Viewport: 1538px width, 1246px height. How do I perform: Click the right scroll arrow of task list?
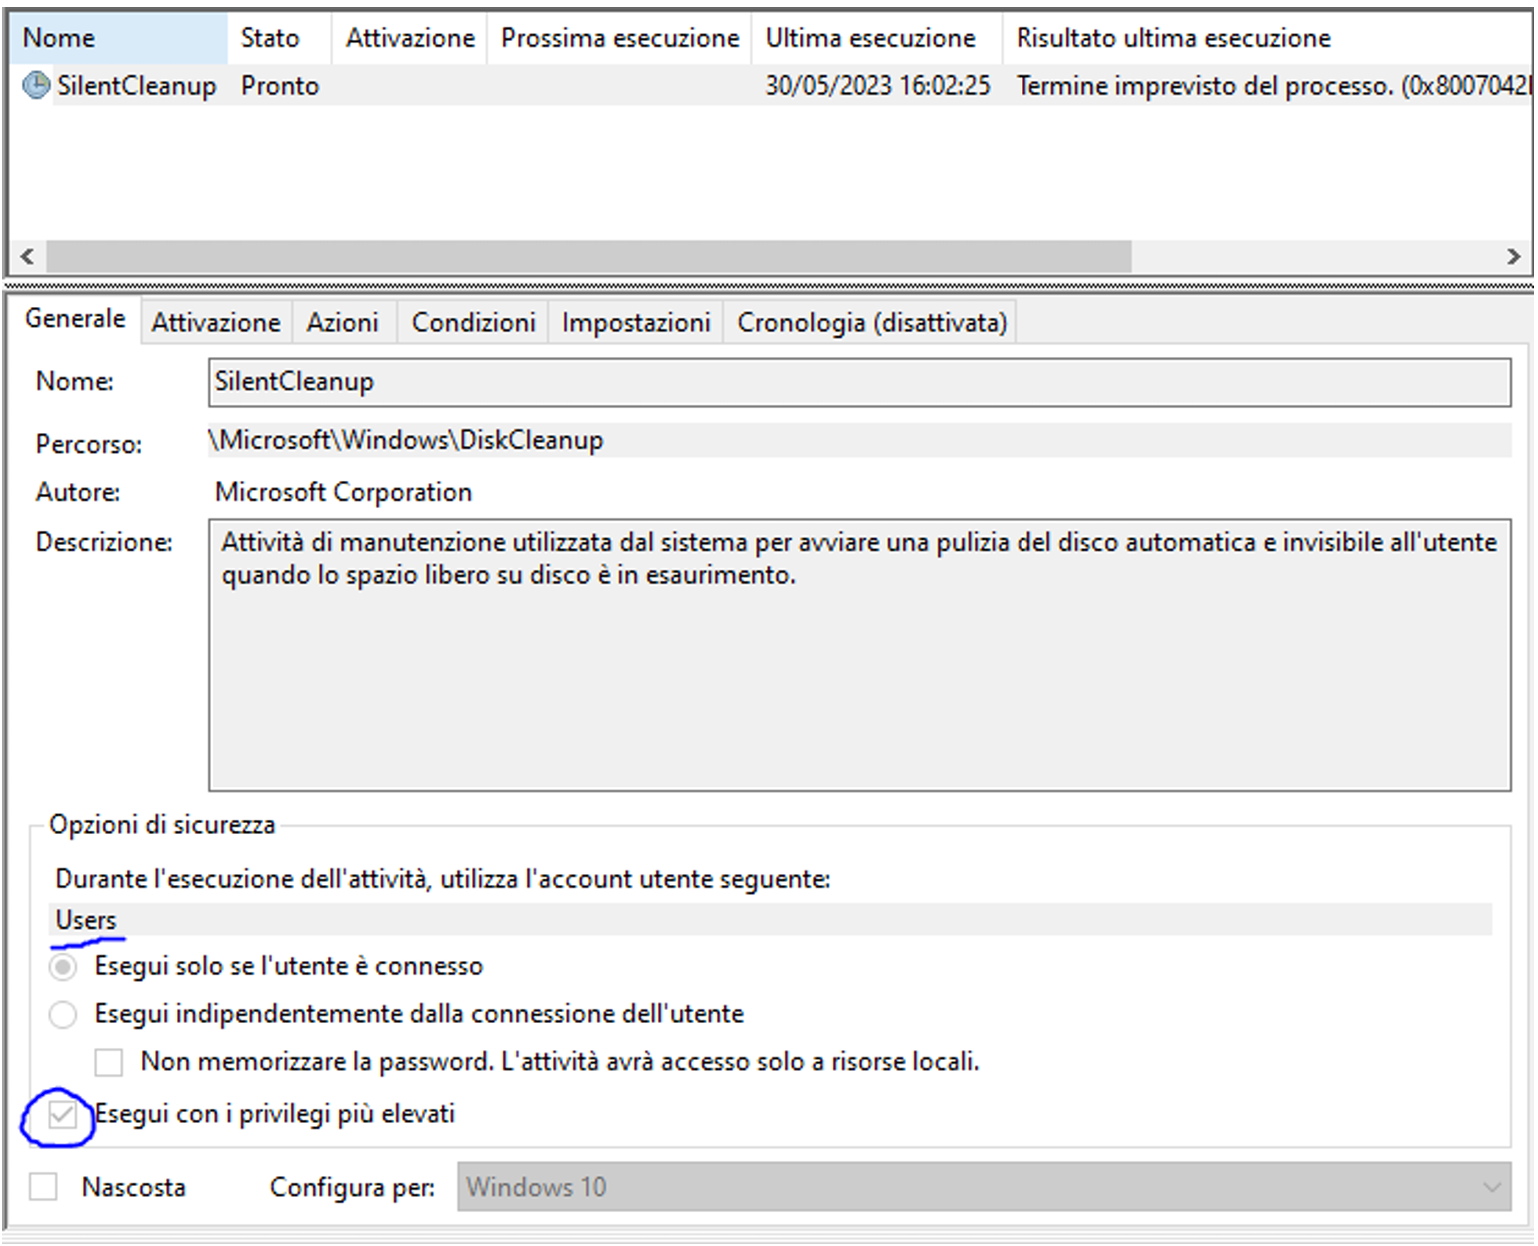pos(1513,256)
